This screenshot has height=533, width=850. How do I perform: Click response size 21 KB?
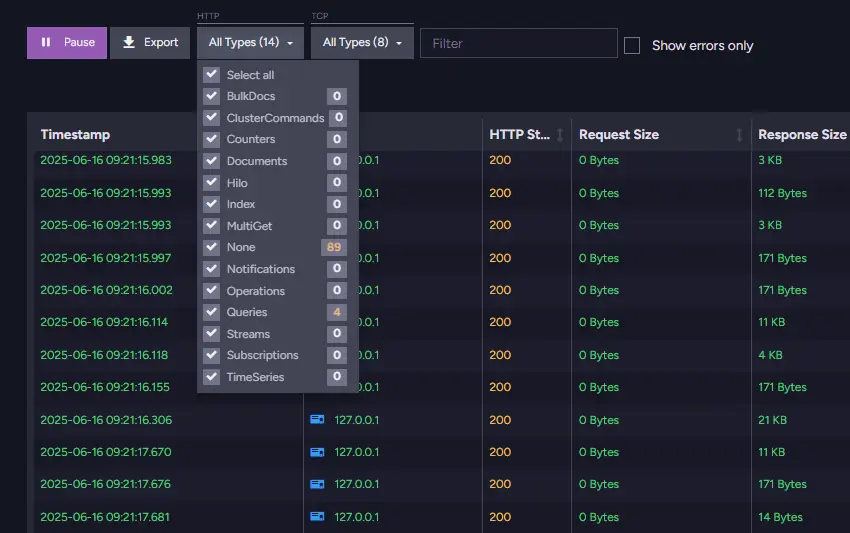(772, 420)
